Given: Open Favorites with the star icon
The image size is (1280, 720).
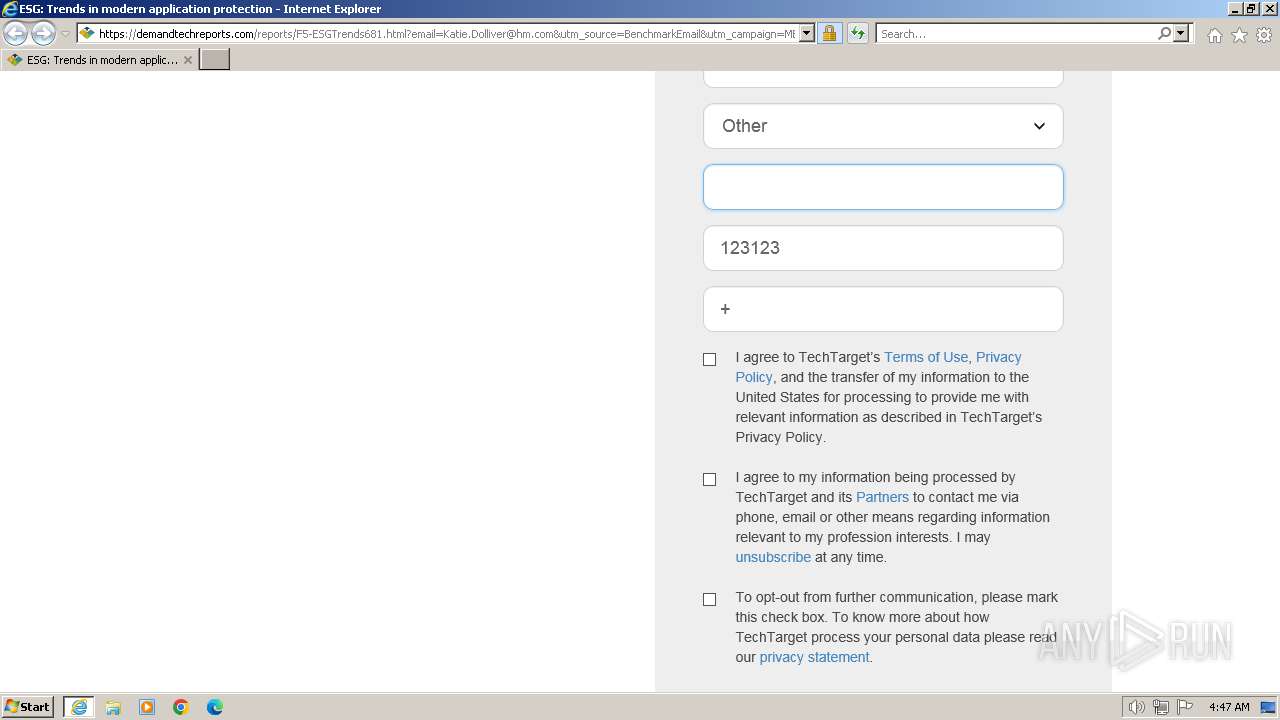Looking at the screenshot, I should 1239,35.
